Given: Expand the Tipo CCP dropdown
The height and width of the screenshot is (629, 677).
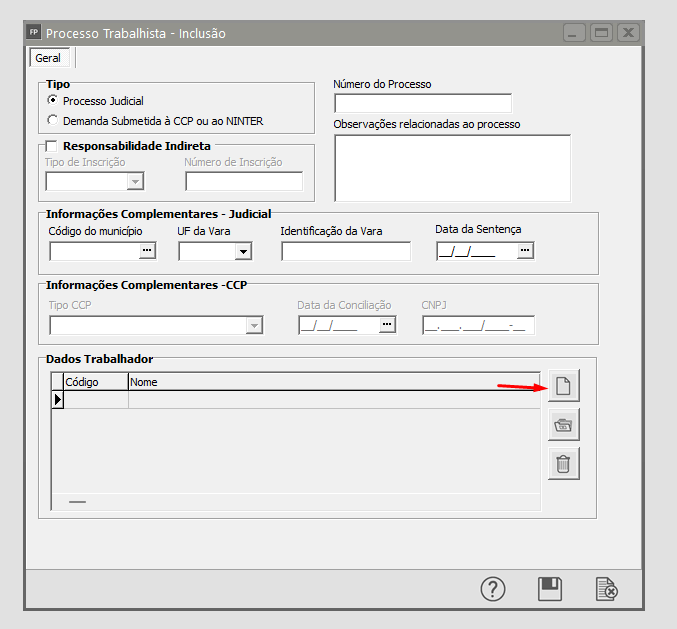Looking at the screenshot, I should [254, 326].
